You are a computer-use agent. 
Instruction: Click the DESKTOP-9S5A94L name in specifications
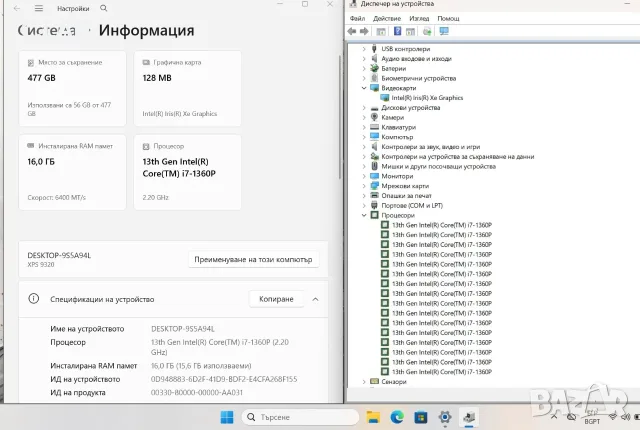point(182,329)
